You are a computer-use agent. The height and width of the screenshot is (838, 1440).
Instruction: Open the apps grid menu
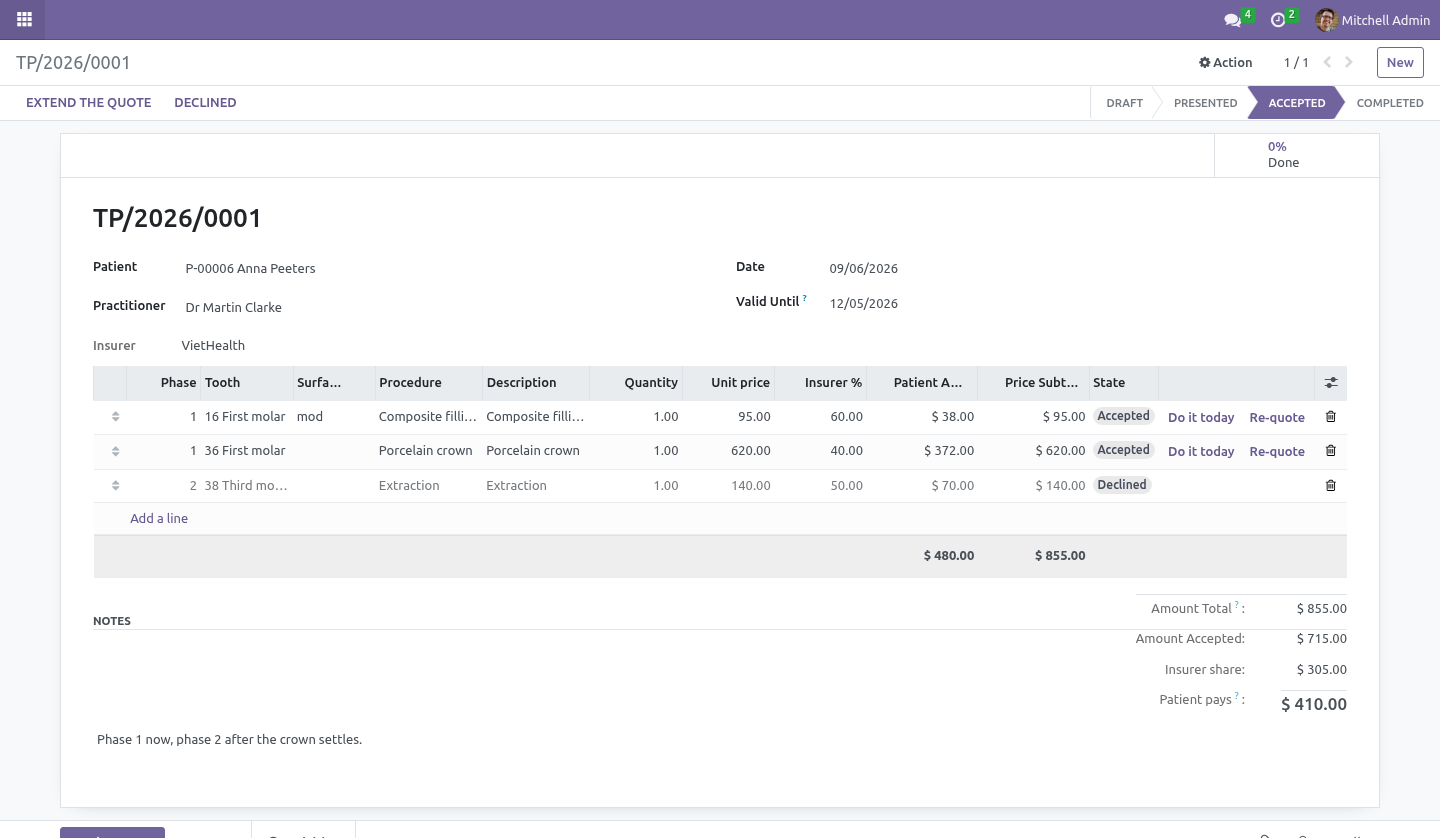click(24, 19)
